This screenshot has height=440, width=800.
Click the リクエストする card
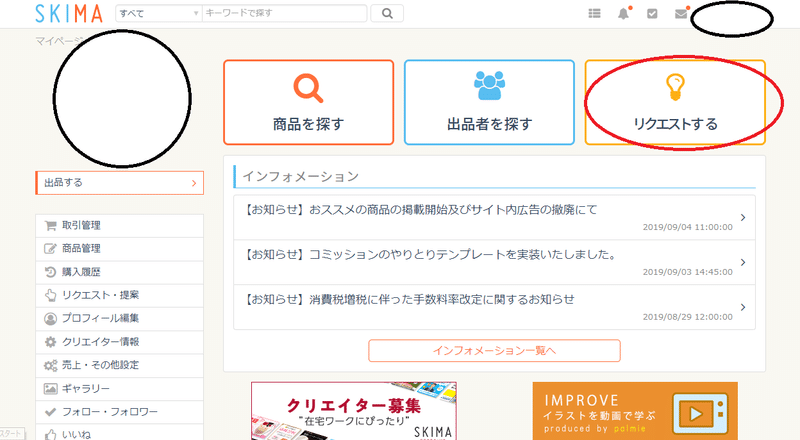point(675,103)
